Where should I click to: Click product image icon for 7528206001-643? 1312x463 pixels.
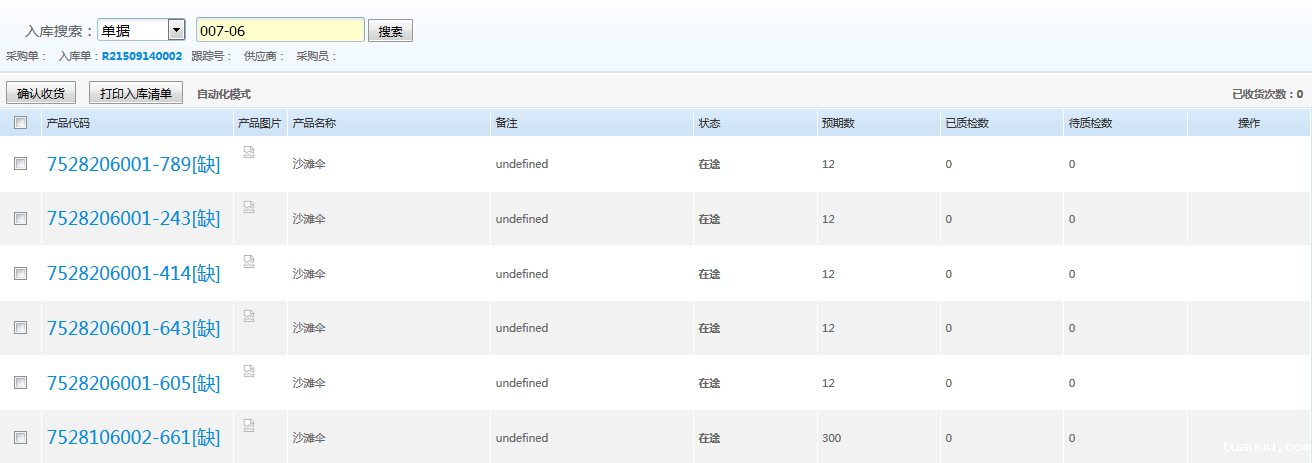point(248,316)
